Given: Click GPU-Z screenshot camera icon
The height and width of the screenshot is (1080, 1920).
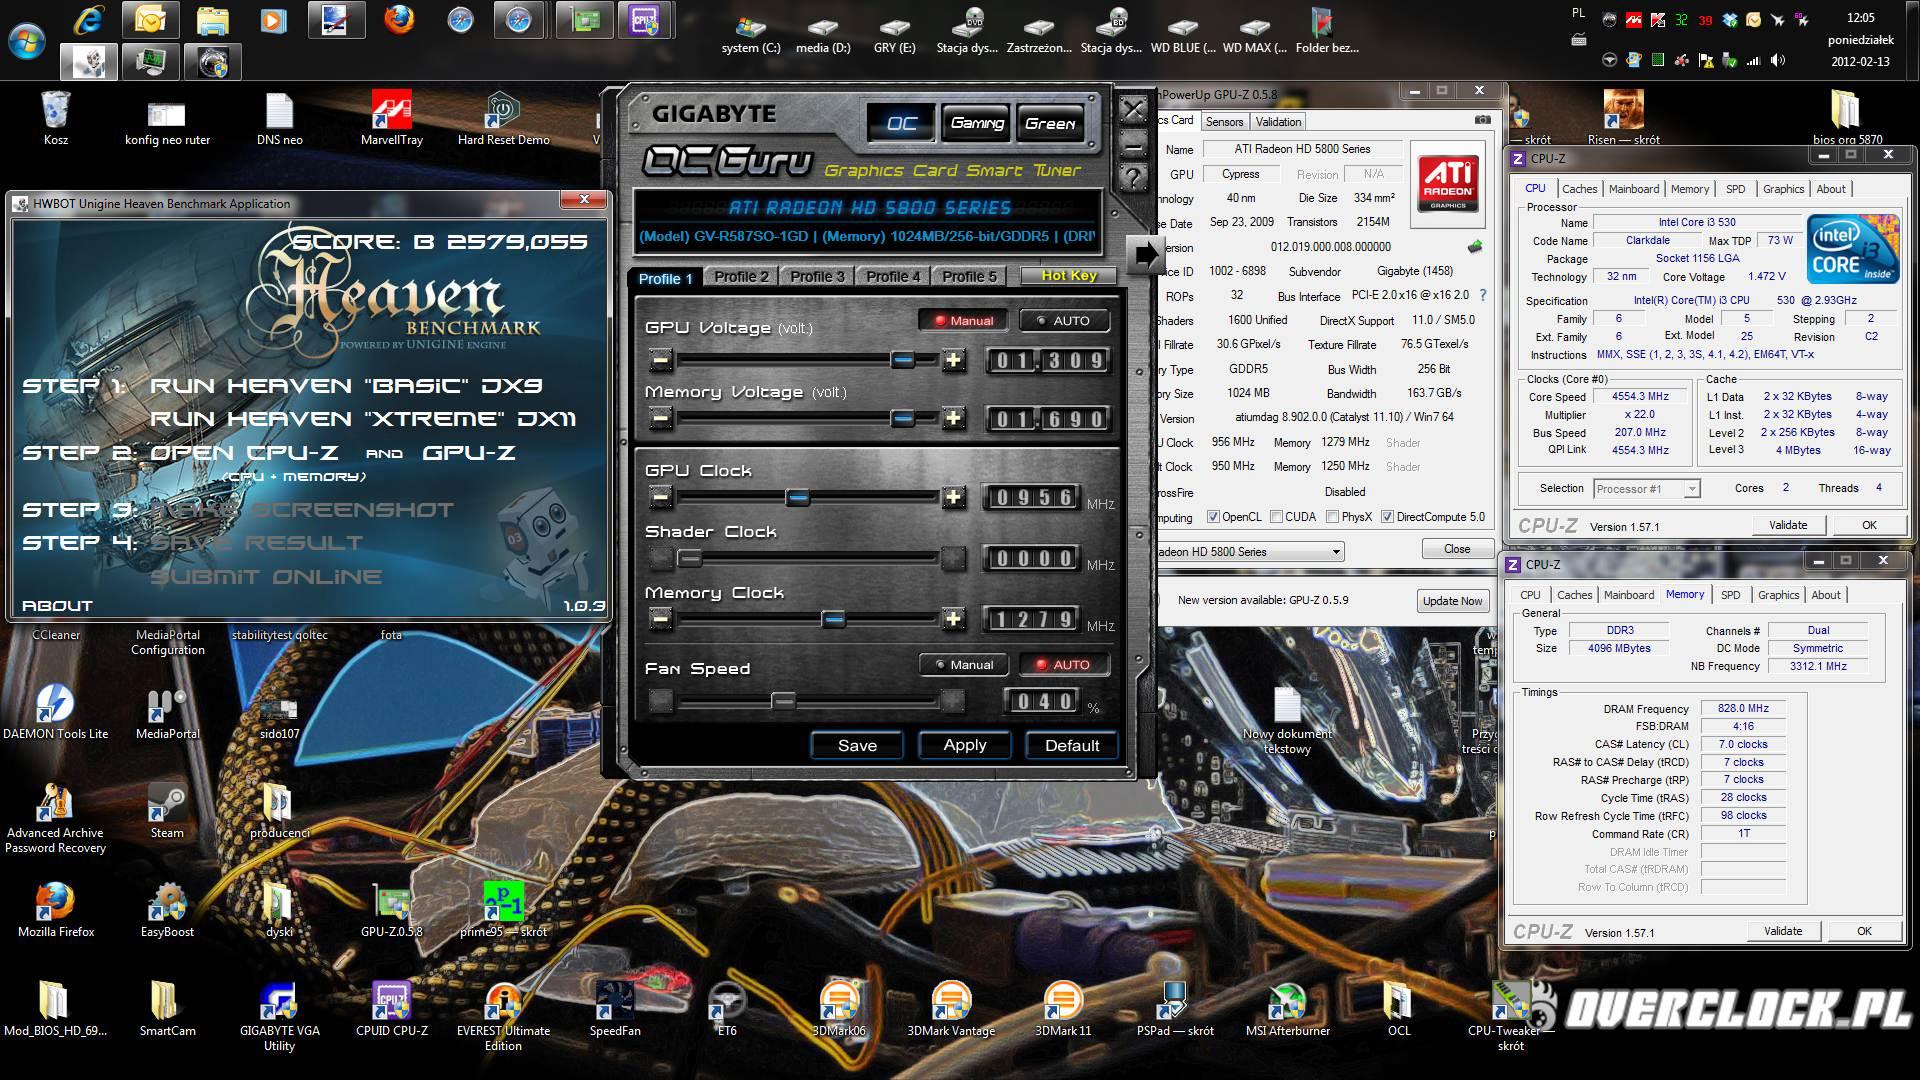Looking at the screenshot, I should [1482, 120].
